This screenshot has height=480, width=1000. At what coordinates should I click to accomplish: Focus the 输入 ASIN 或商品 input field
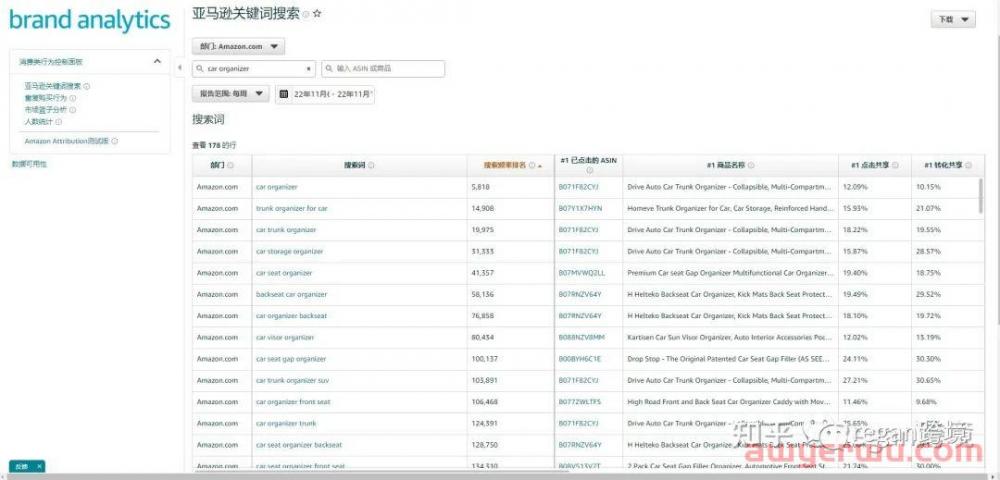[383, 68]
